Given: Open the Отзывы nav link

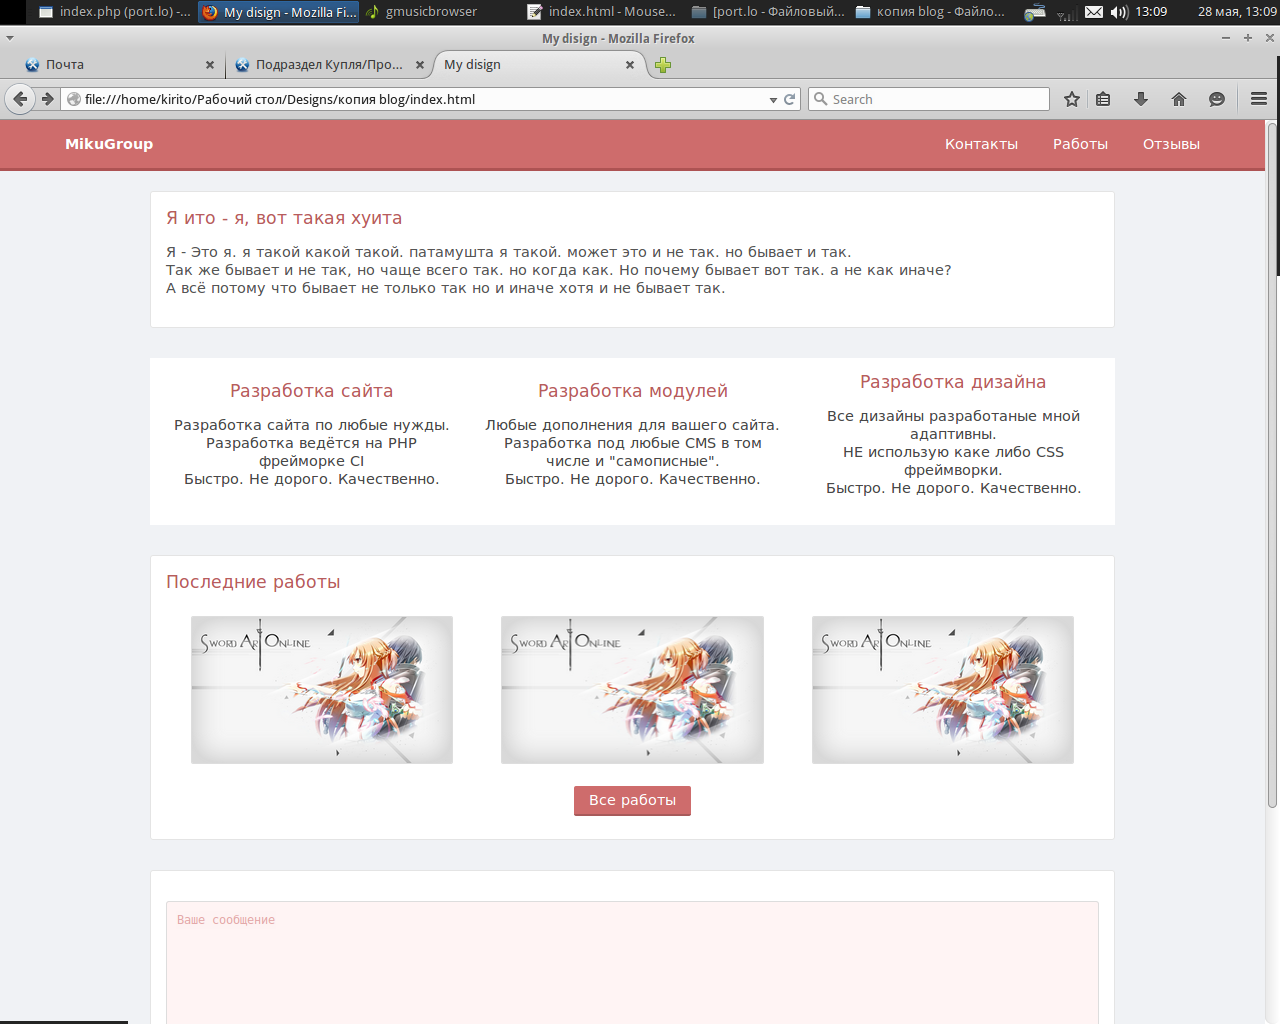Looking at the screenshot, I should [x=1171, y=144].
